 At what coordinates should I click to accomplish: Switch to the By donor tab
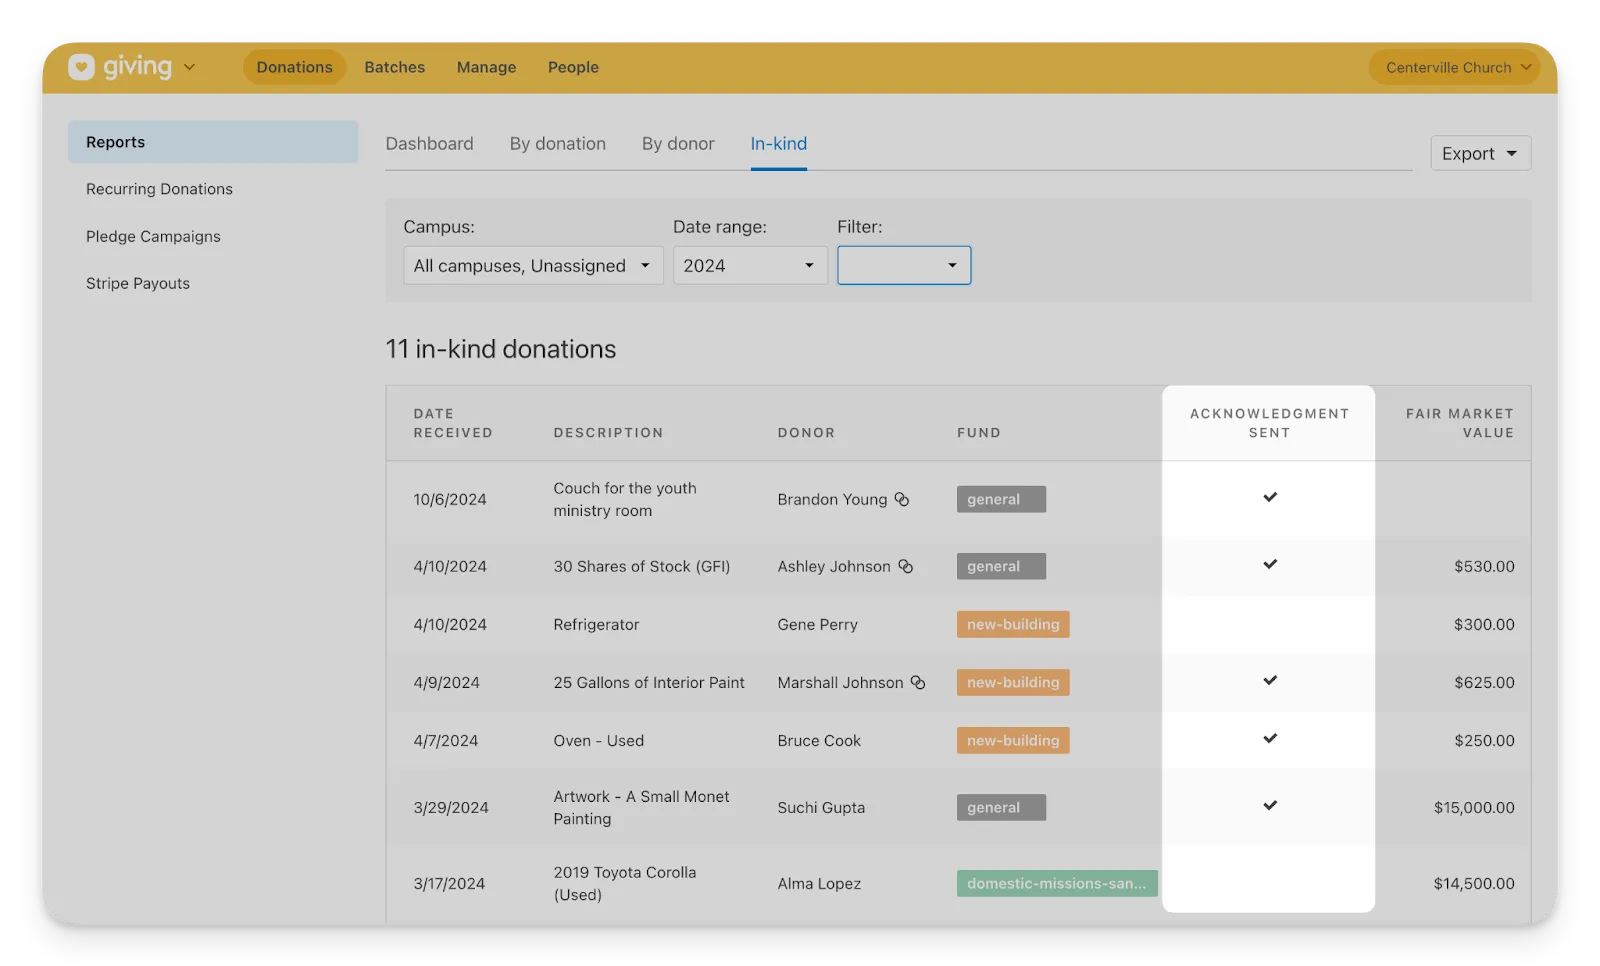678,144
